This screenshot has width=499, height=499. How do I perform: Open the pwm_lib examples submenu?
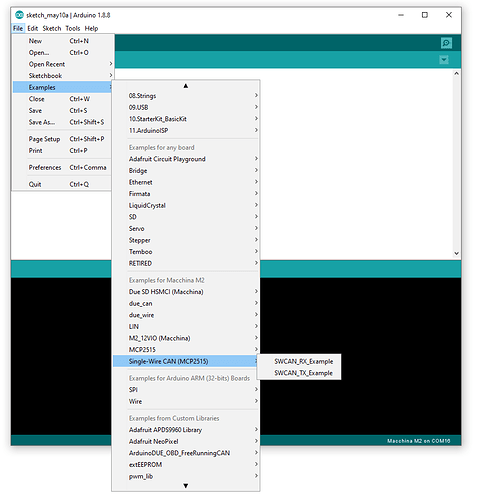186,476
